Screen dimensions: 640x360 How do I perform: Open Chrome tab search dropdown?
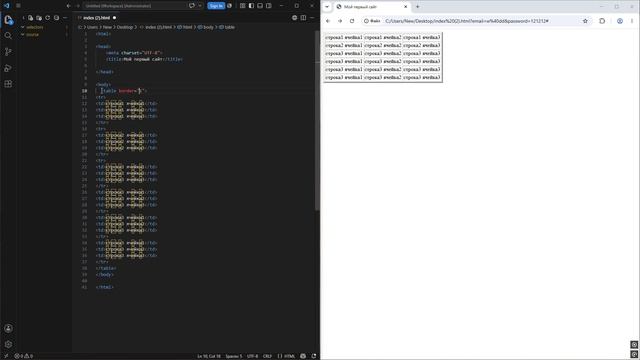tap(327, 7)
